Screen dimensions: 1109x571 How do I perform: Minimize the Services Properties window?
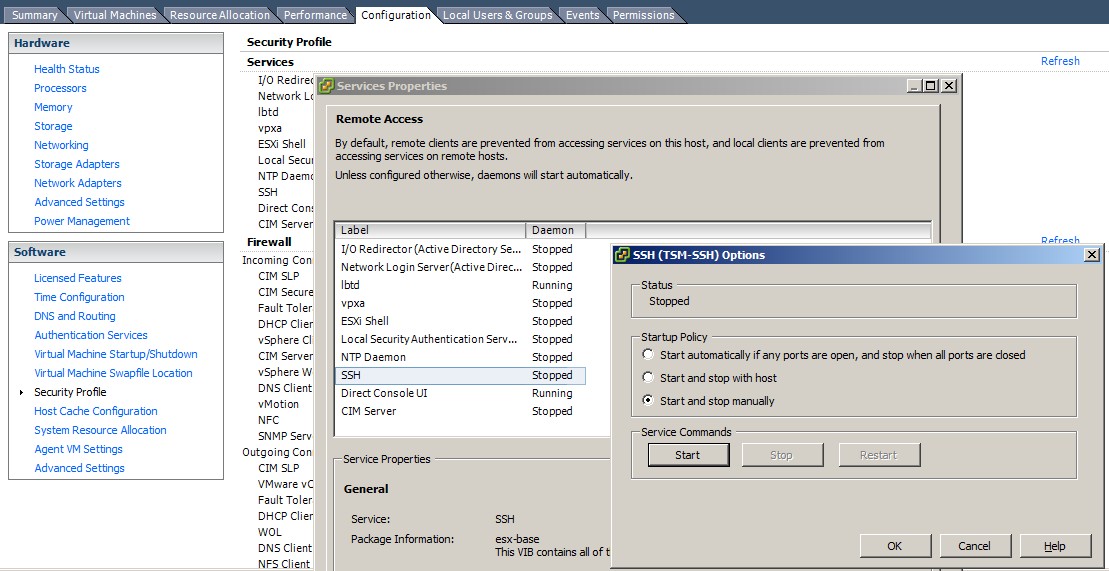915,86
